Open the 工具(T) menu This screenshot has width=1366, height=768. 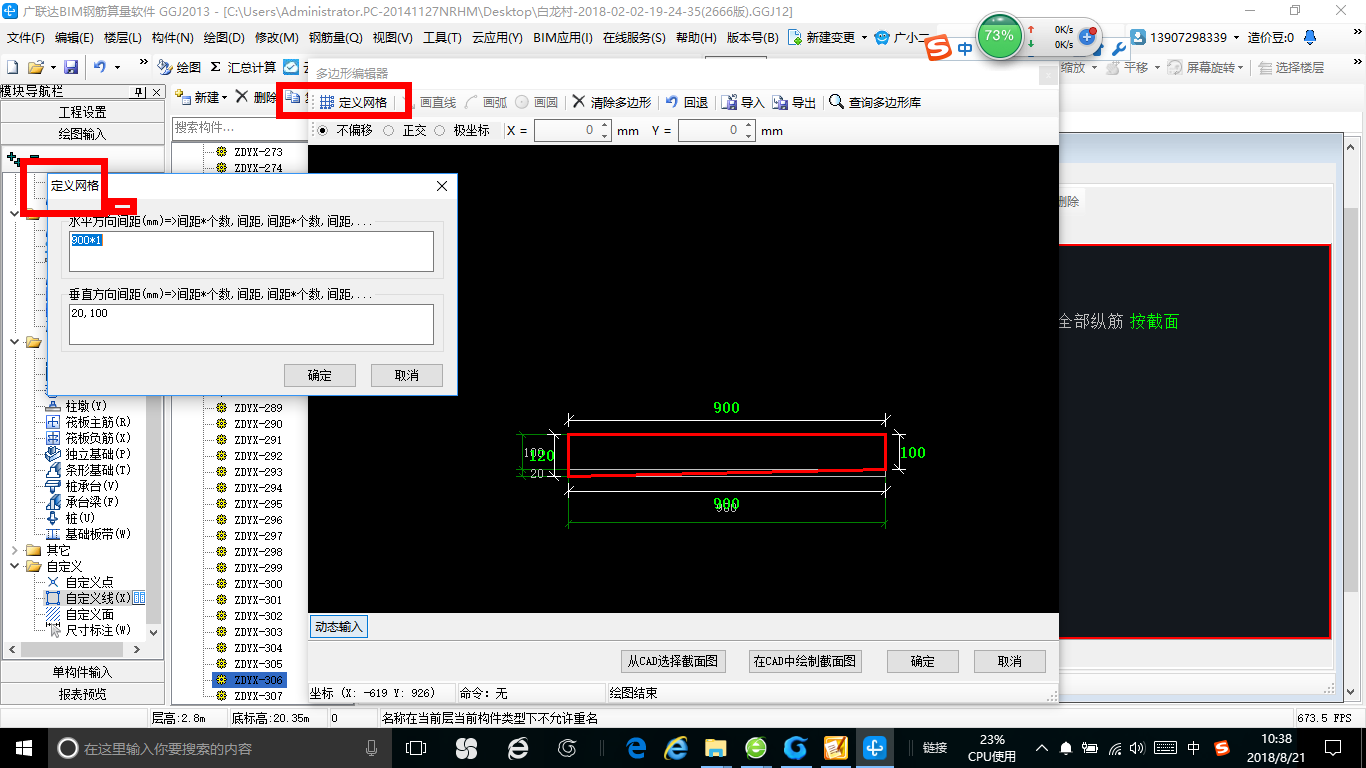click(x=442, y=38)
